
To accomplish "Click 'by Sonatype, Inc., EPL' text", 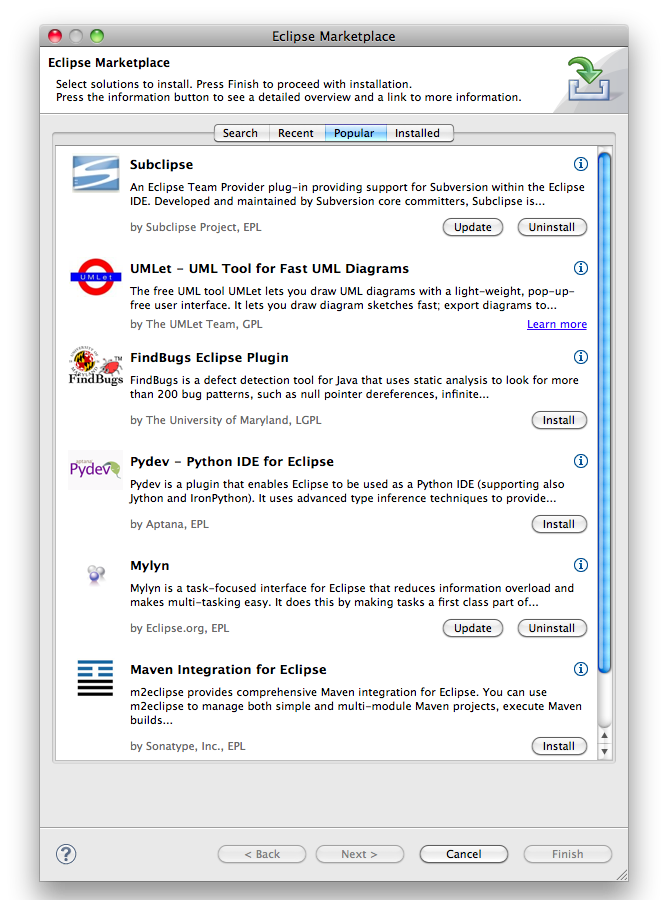I will point(188,746).
